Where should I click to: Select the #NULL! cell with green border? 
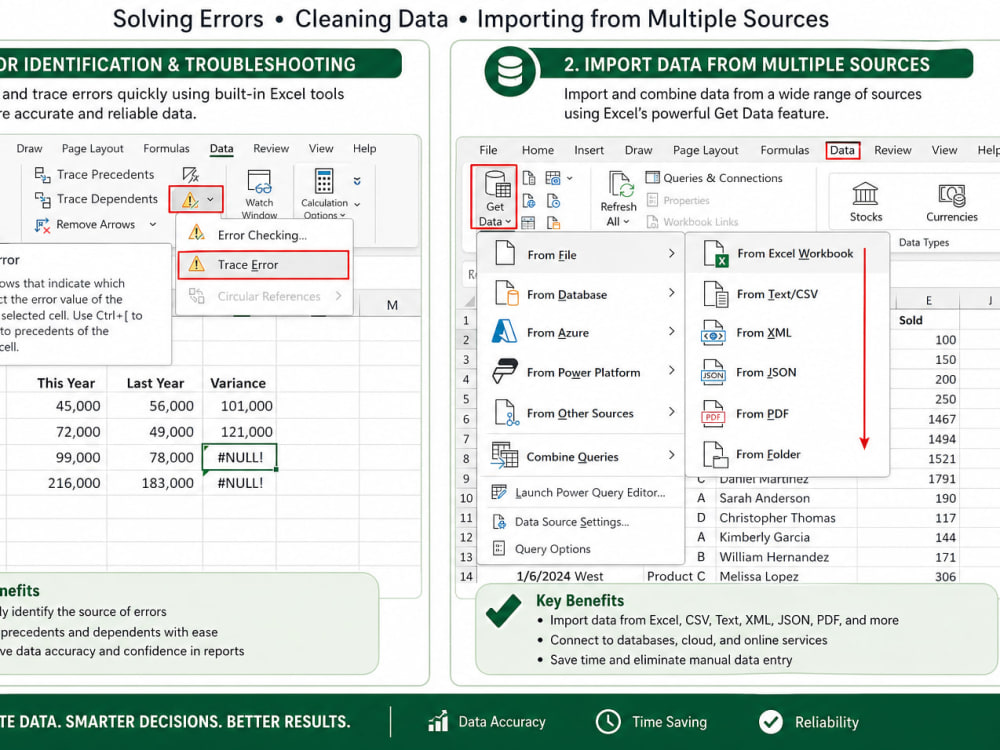(240, 457)
